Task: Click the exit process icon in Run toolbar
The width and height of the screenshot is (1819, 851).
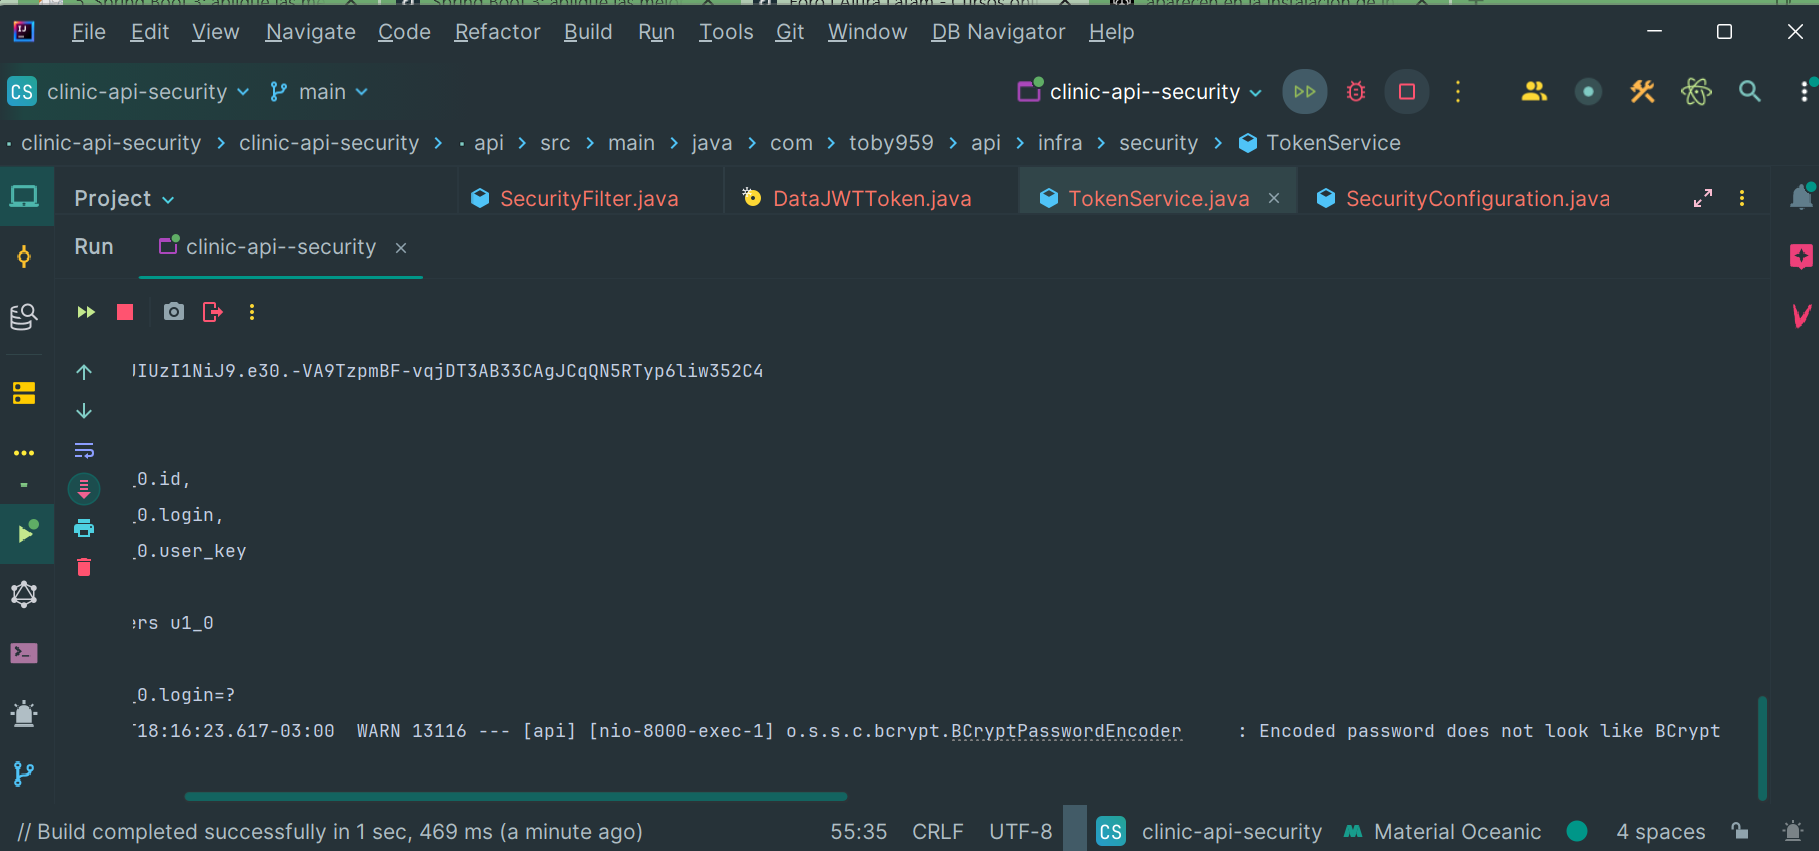Action: click(x=212, y=312)
